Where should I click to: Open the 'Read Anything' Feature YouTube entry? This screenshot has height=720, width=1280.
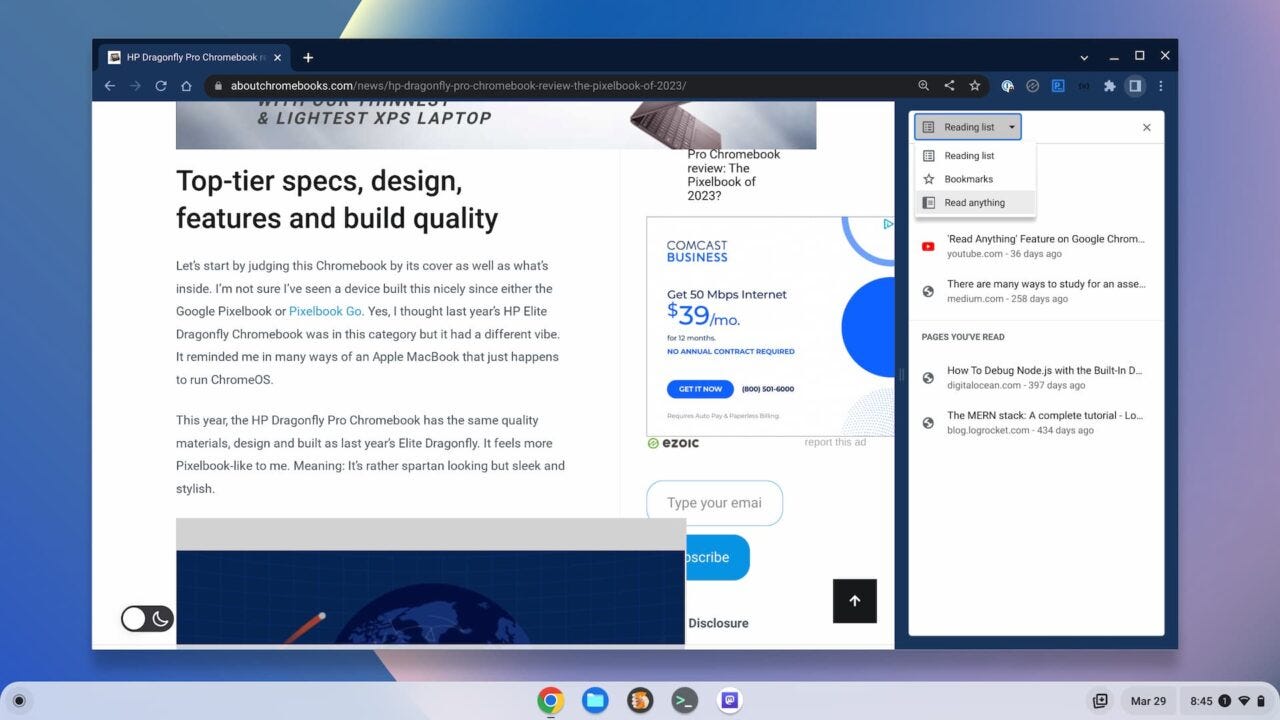[x=1036, y=246]
